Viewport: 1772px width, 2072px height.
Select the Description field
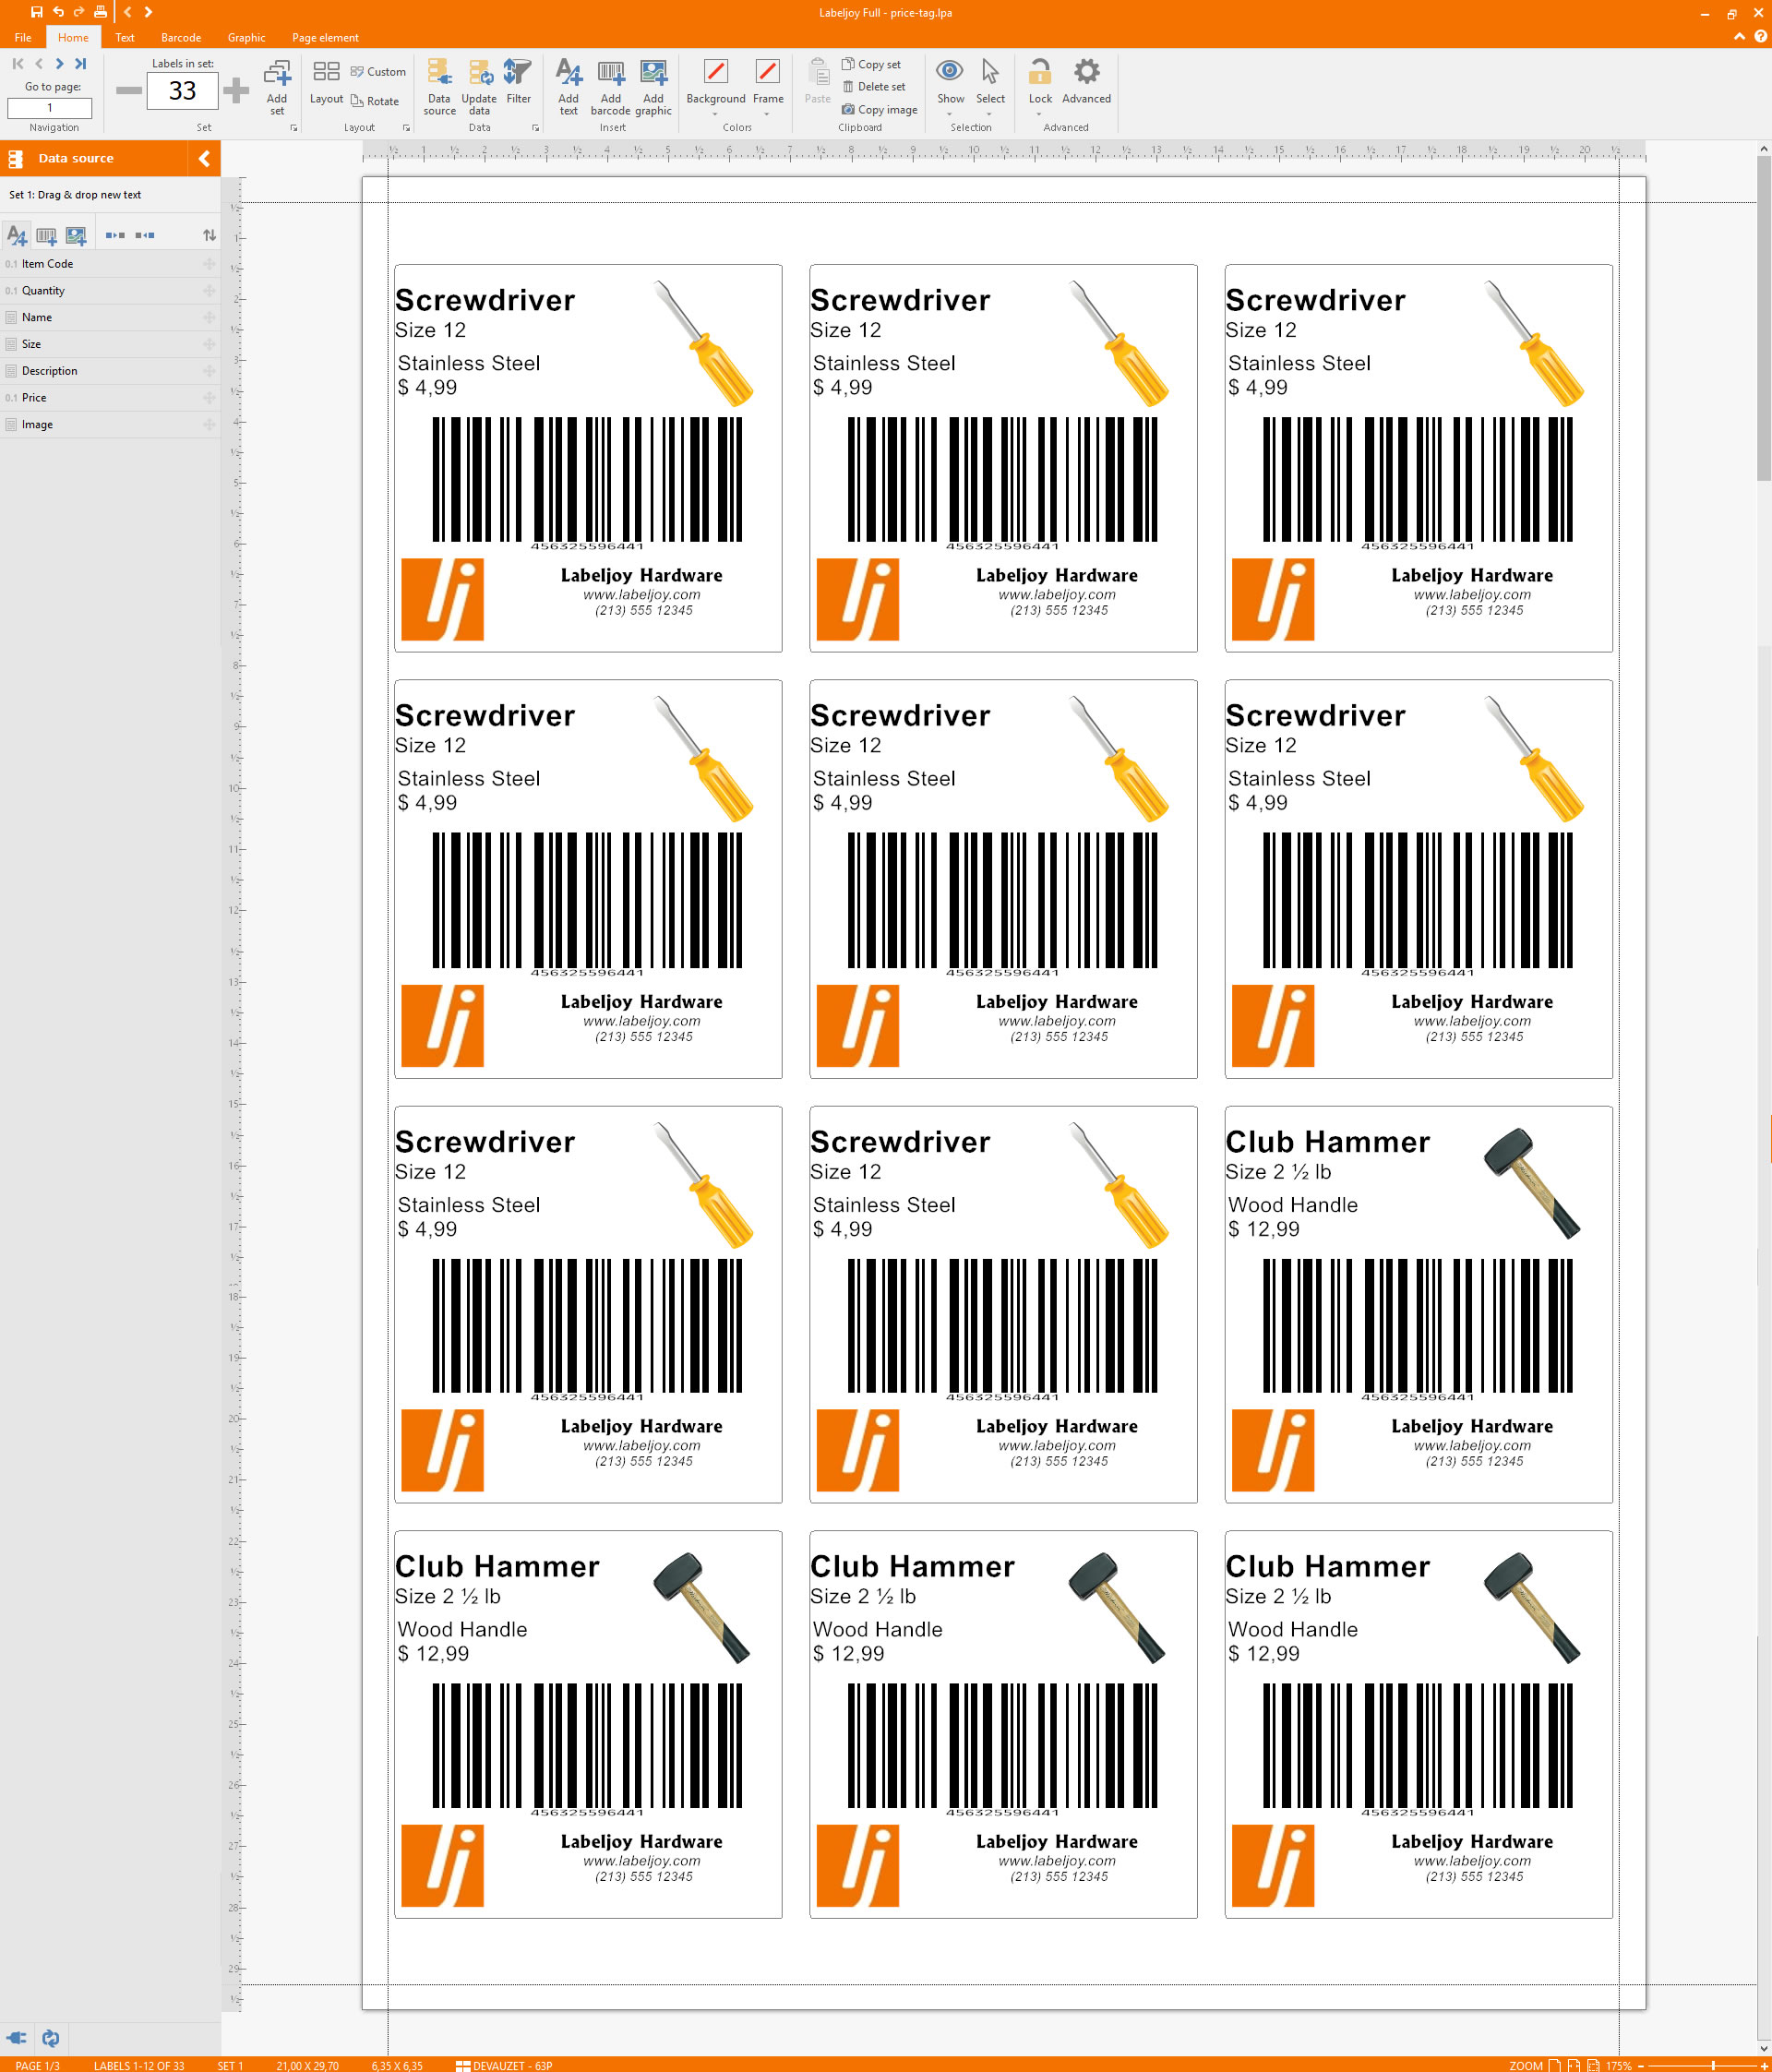click(x=110, y=371)
